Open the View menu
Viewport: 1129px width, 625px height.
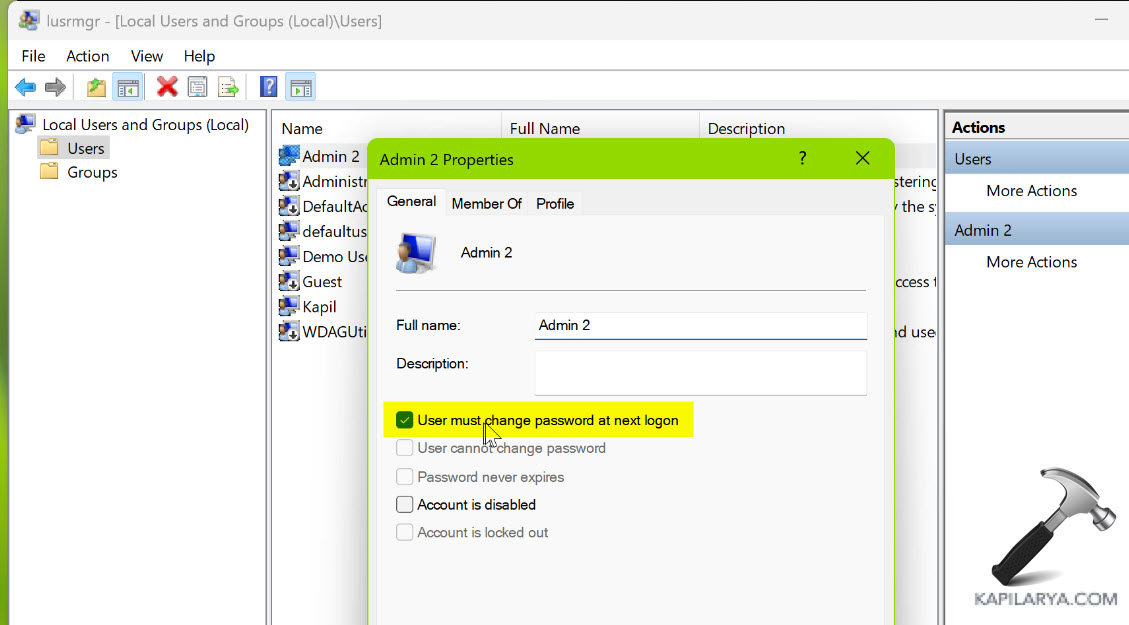coord(147,56)
